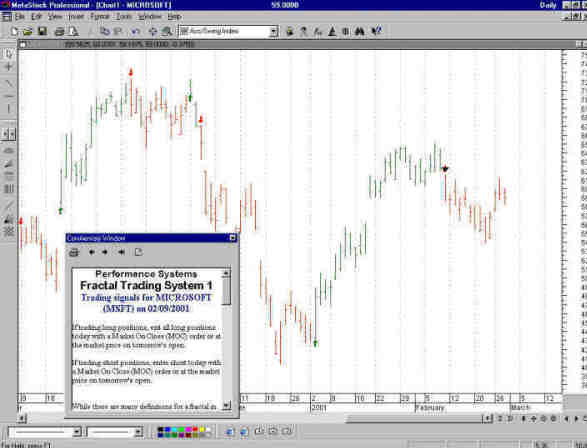Open the Tools menu
The width and height of the screenshot is (587, 448).
tap(124, 16)
